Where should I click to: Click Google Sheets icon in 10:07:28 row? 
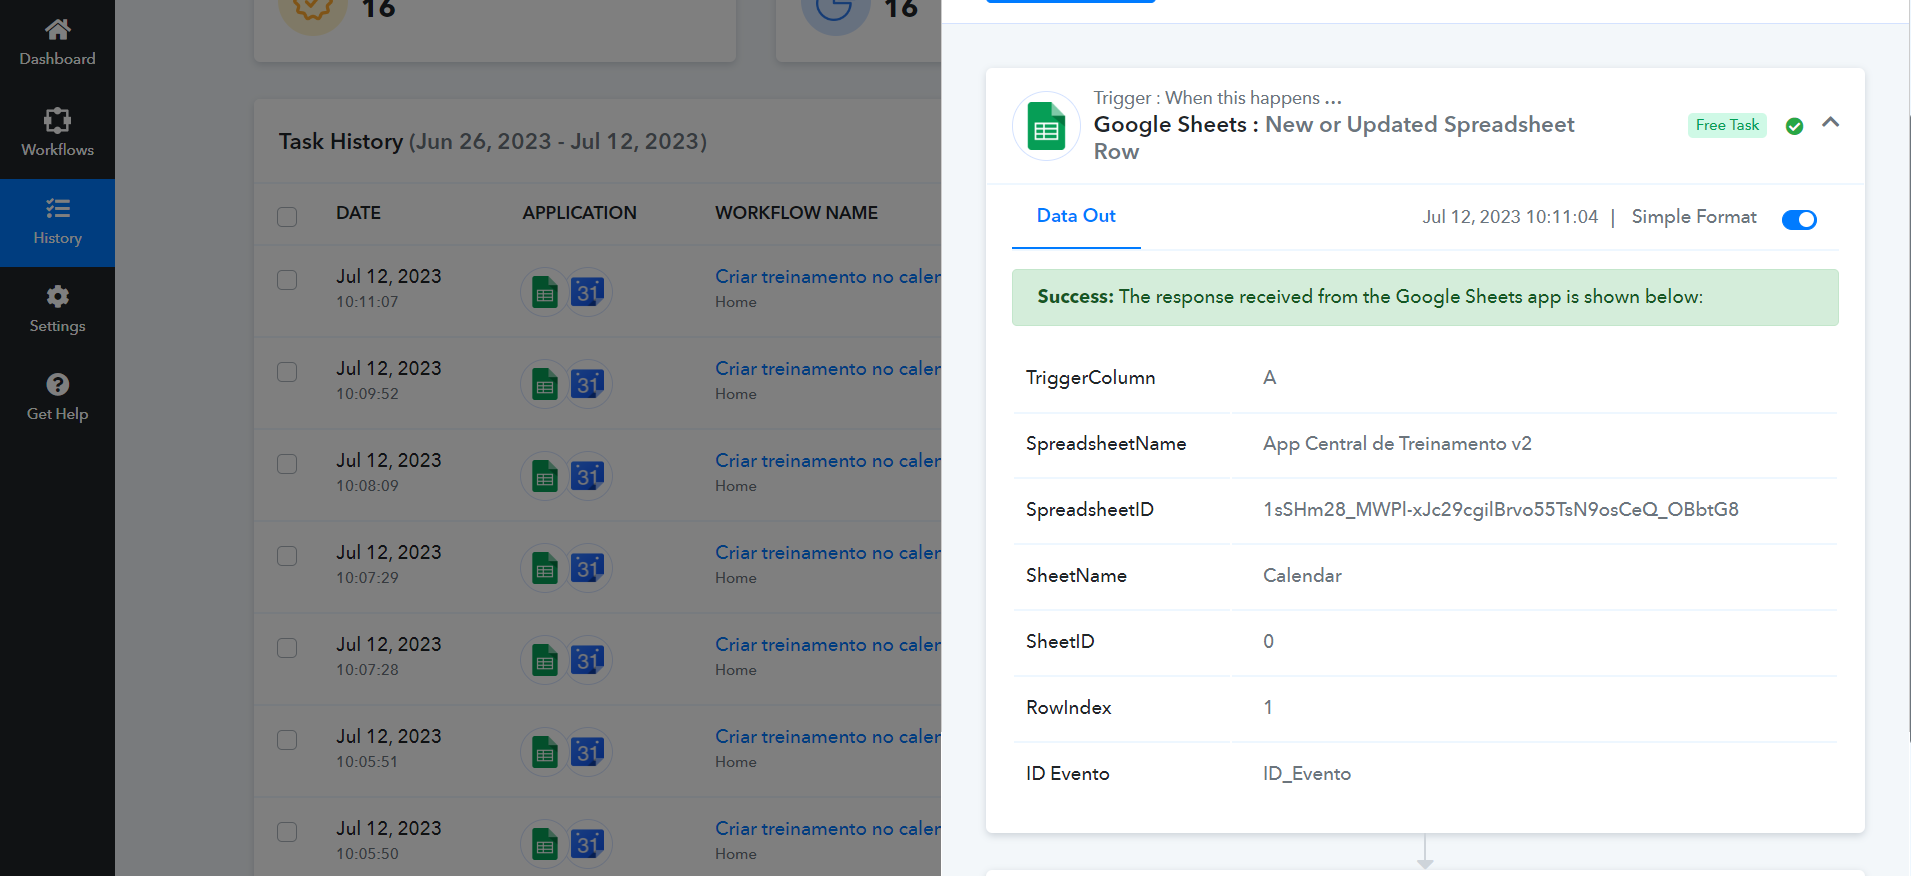(x=545, y=660)
